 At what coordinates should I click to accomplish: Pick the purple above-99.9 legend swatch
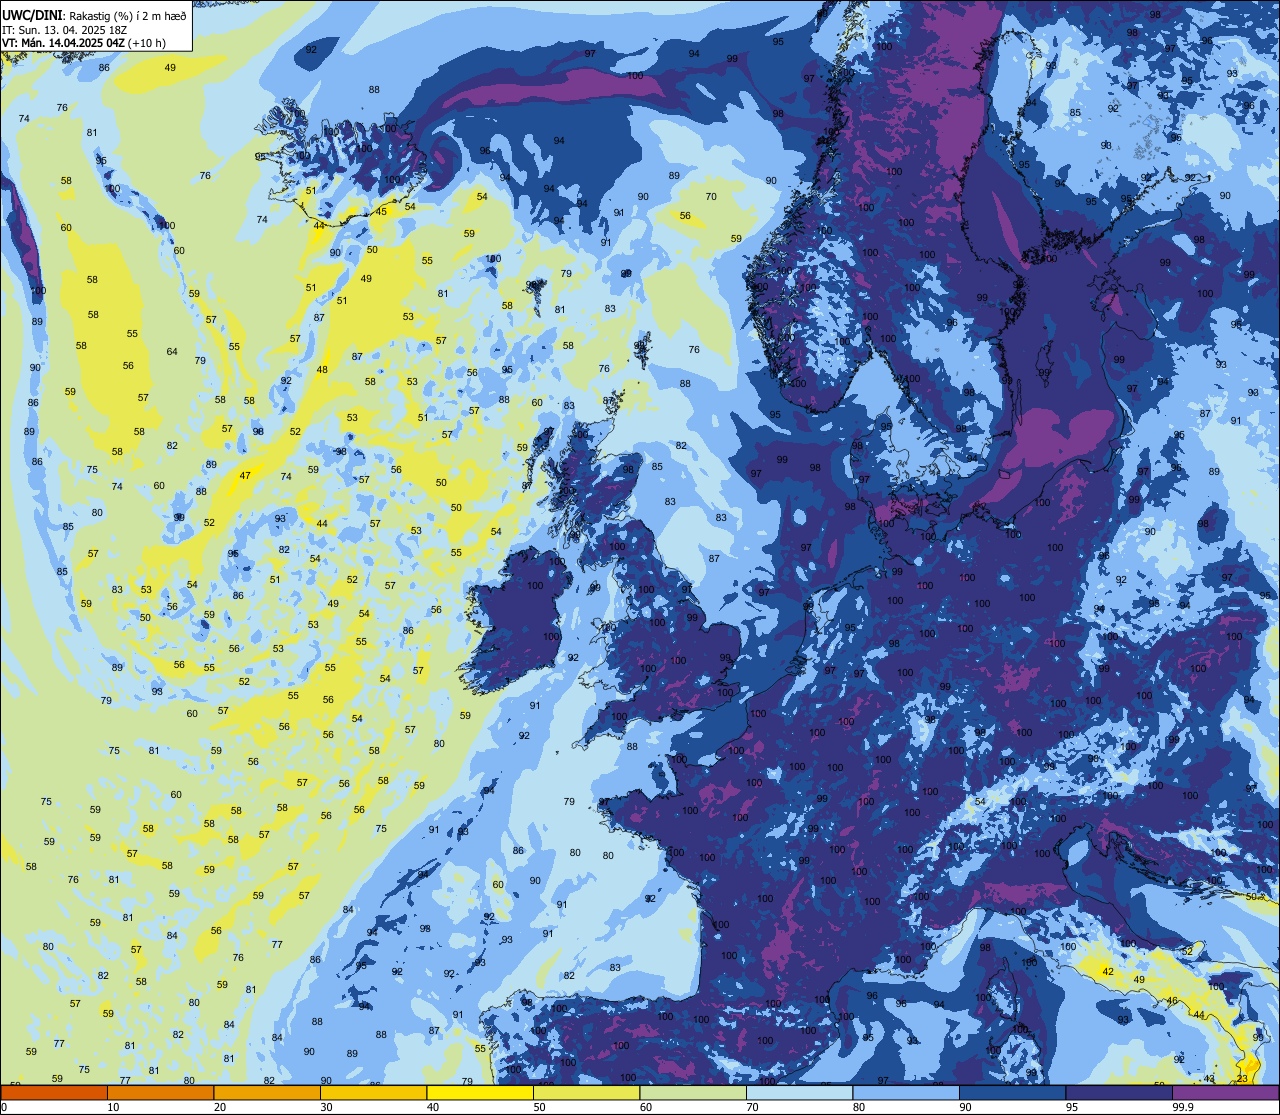(x=1226, y=1092)
